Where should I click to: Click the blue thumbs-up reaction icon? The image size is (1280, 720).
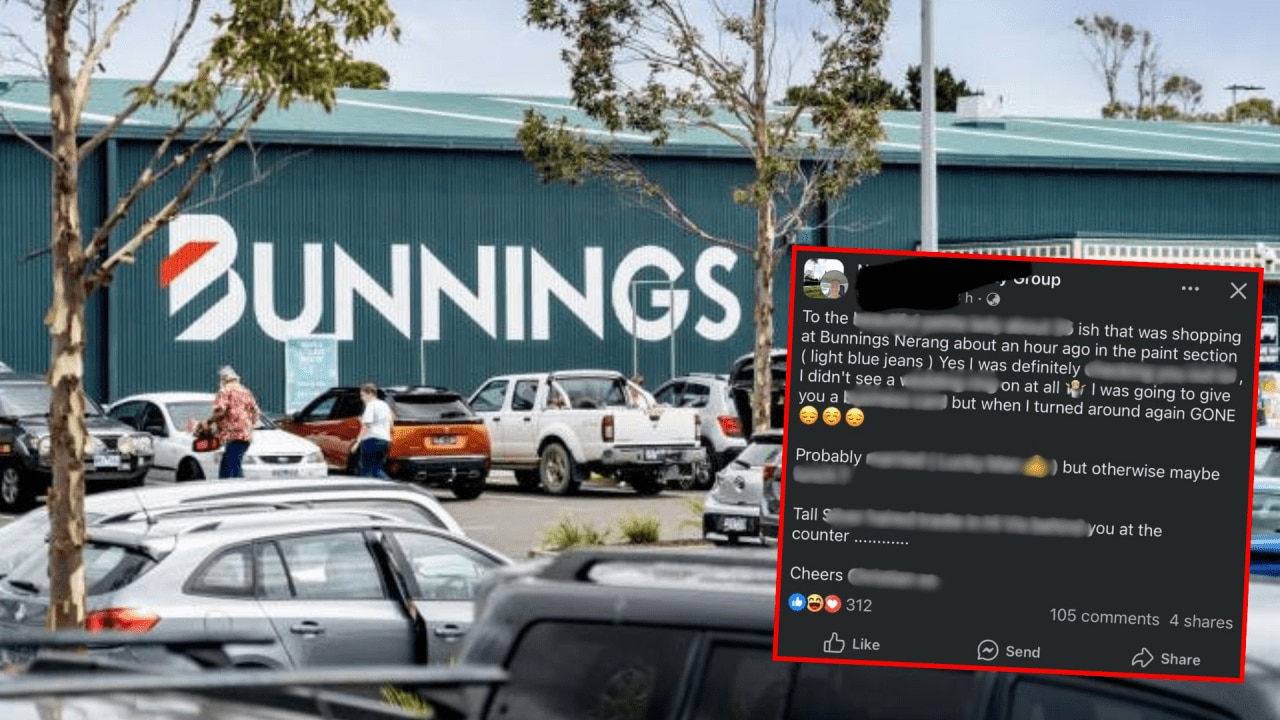(797, 602)
